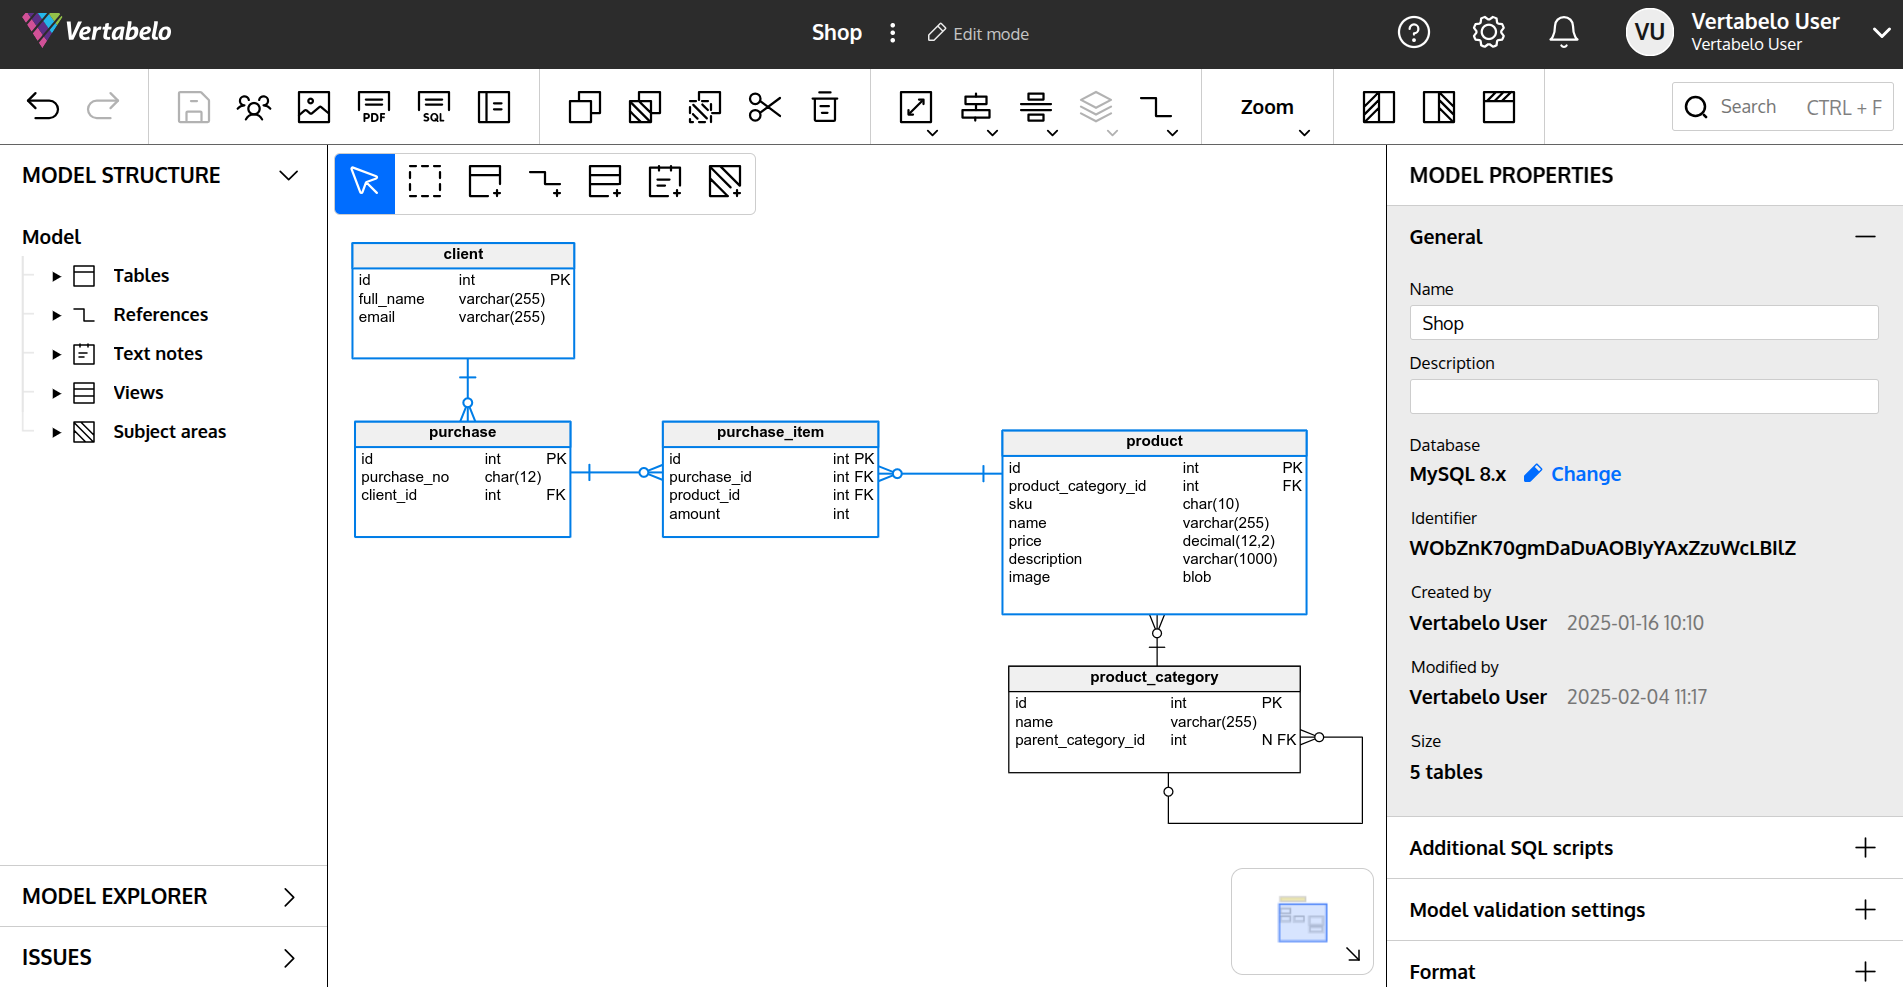Open the notifications bell
1903x987 pixels.
[1563, 33]
